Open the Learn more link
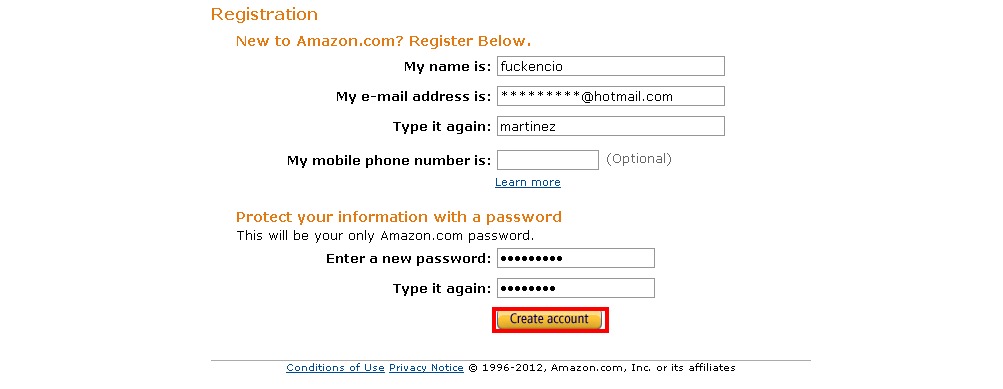 [x=528, y=182]
